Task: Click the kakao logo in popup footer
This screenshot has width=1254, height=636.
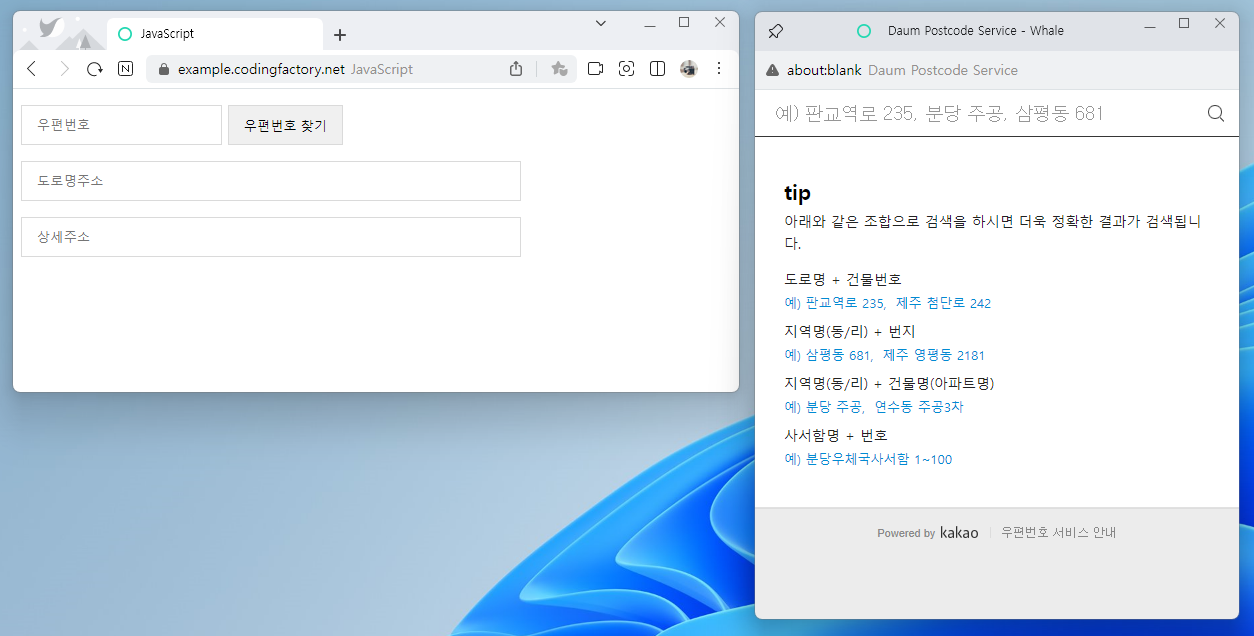Action: point(959,533)
